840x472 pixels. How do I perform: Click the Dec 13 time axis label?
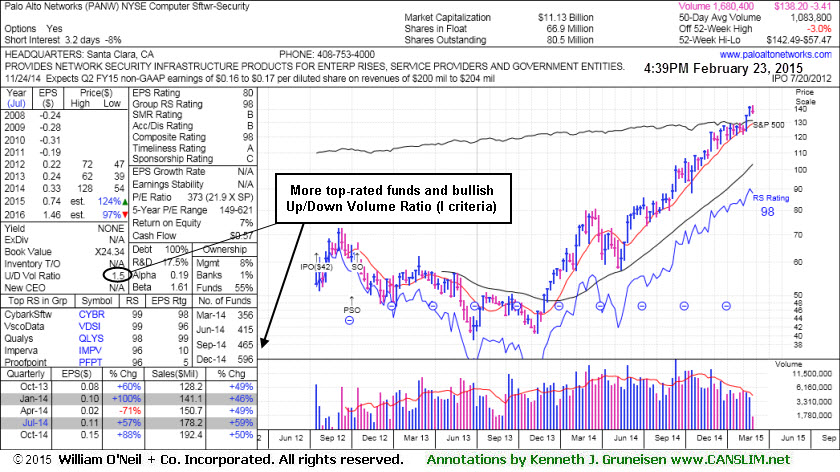(542, 438)
